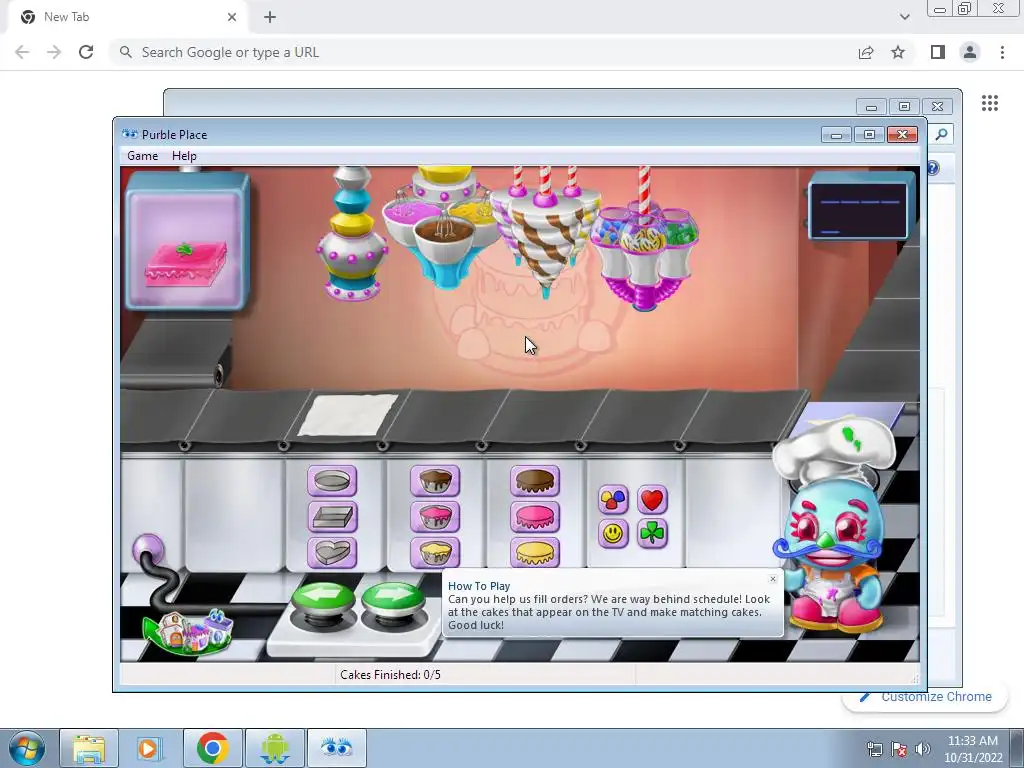Push the green right-arrow conveyor button
1024x768 pixels.
pyautogui.click(x=392, y=602)
